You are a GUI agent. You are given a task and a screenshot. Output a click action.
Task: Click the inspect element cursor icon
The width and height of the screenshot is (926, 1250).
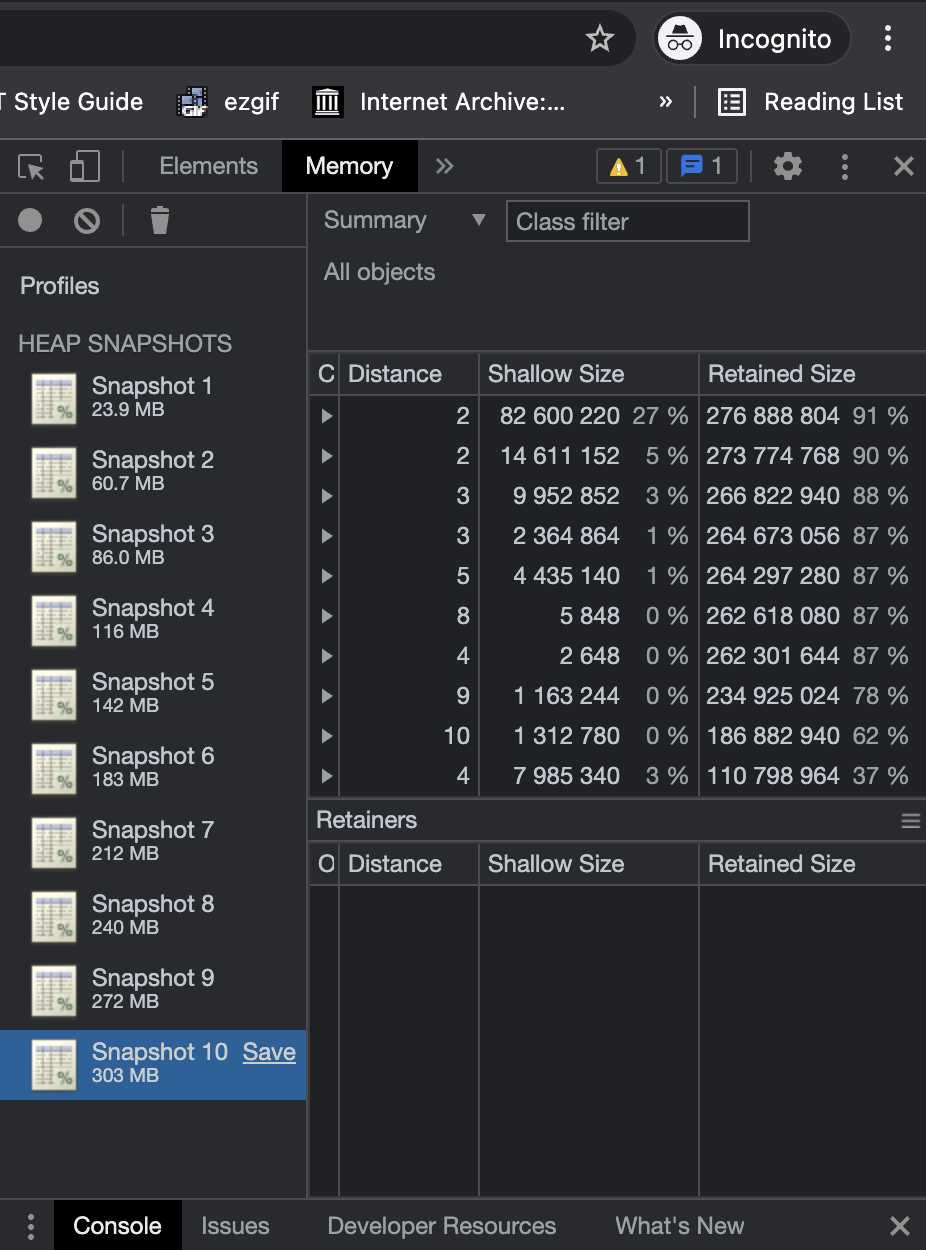tap(31, 166)
